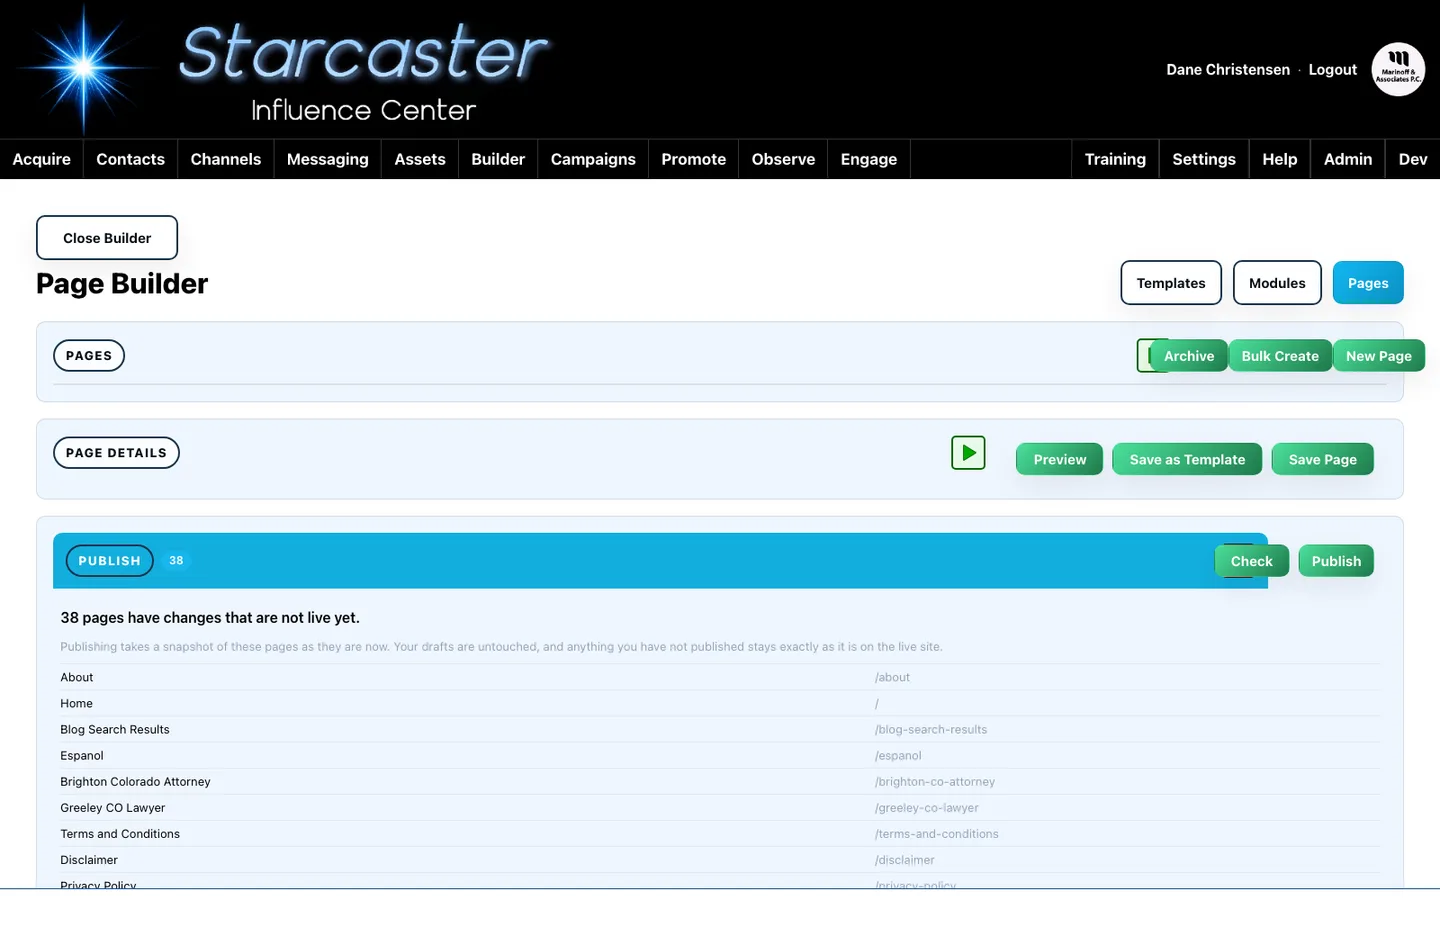Viewport: 1440px width, 945px height.
Task: Click the Archive button
Action: (x=1189, y=356)
